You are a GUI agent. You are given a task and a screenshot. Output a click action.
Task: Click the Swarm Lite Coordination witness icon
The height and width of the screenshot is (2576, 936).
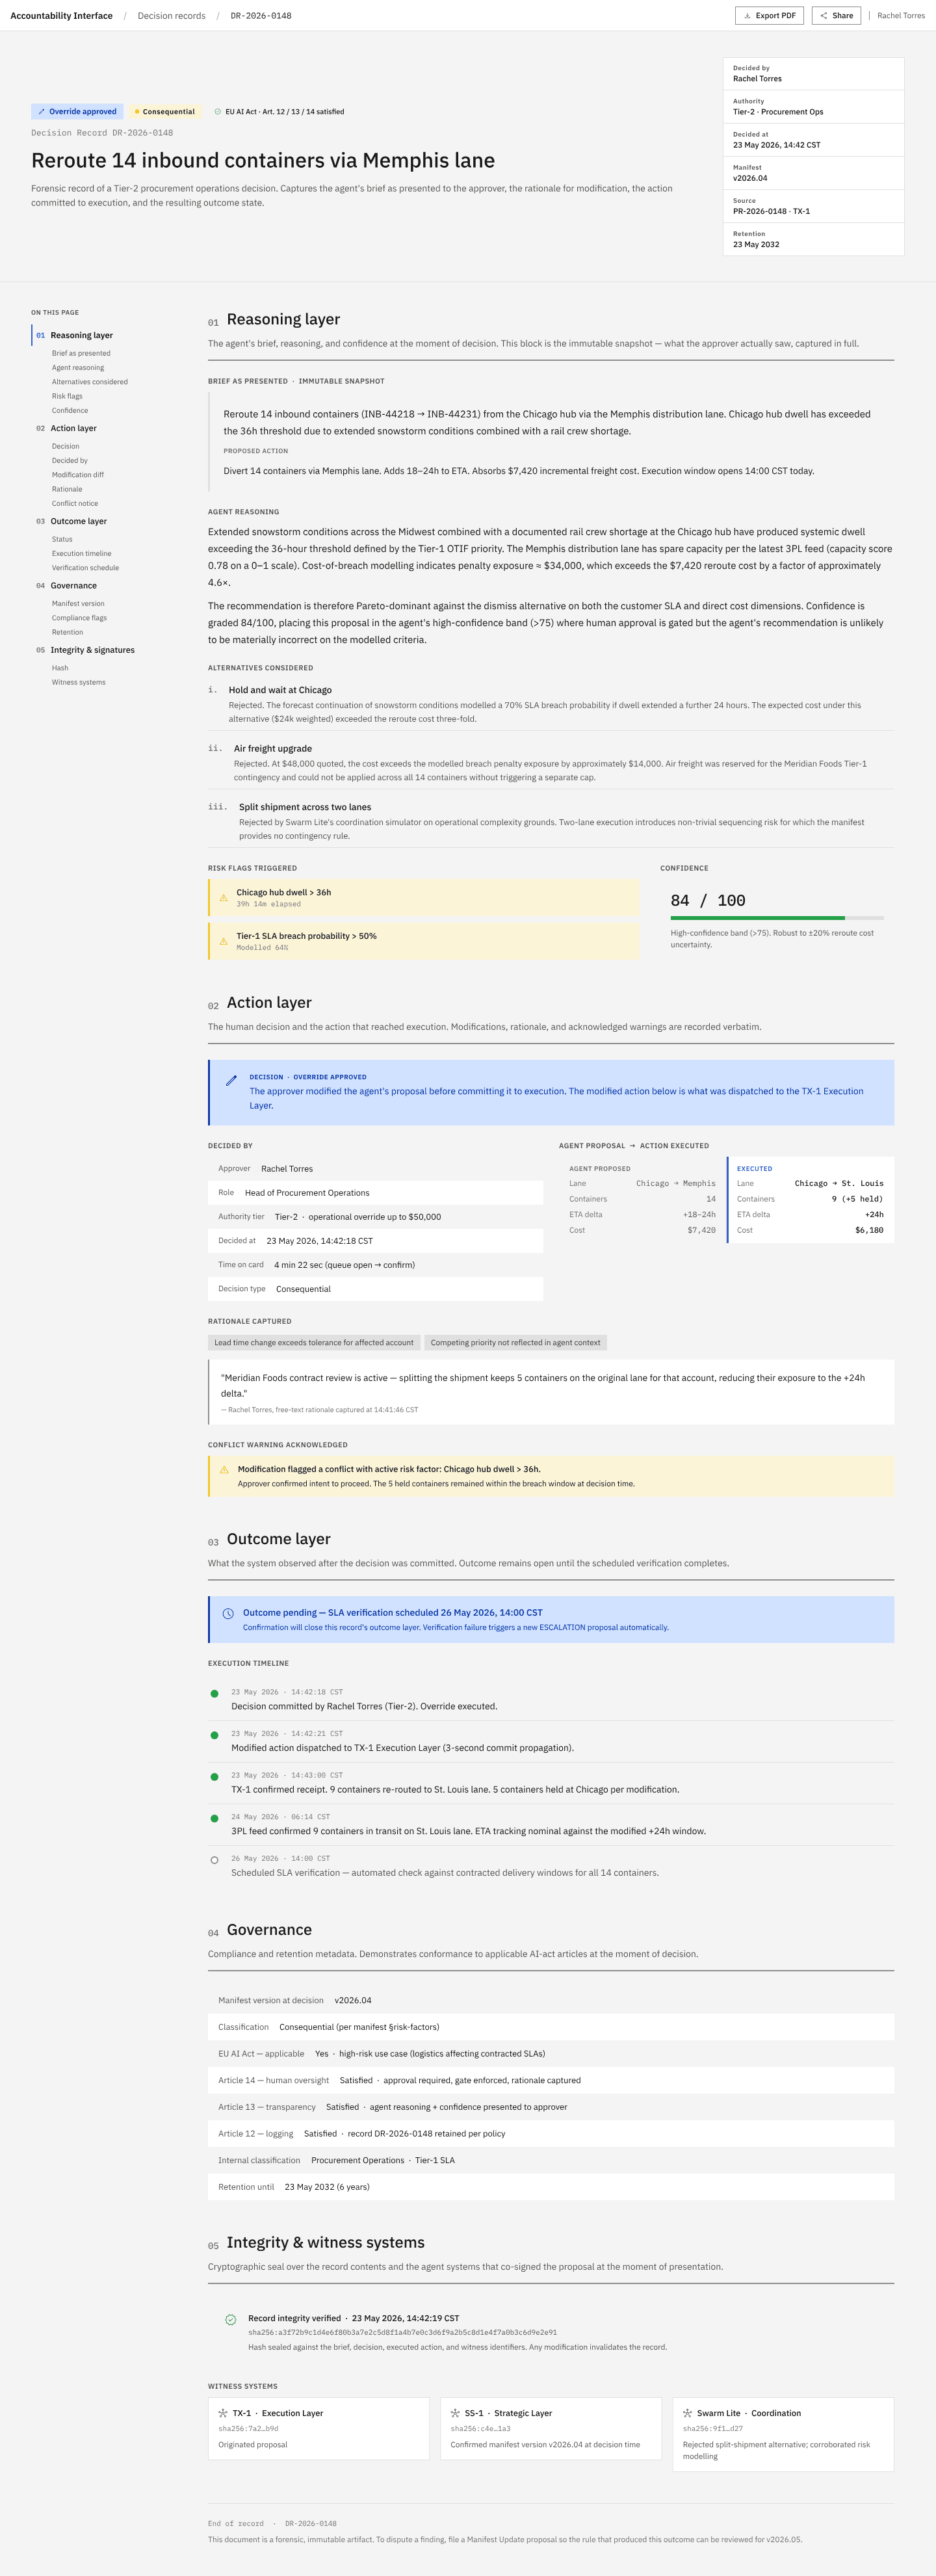tap(687, 2413)
